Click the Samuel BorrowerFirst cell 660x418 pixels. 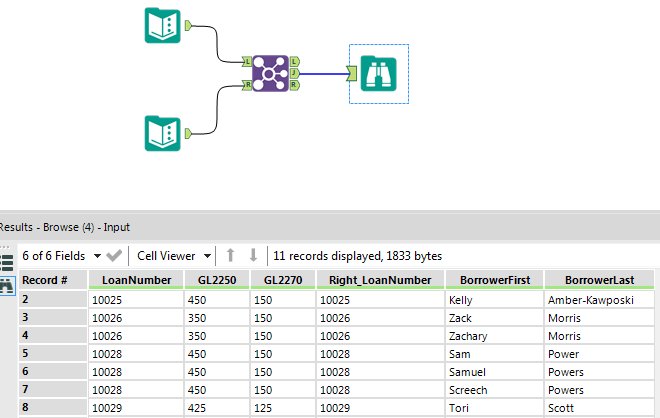coord(495,372)
